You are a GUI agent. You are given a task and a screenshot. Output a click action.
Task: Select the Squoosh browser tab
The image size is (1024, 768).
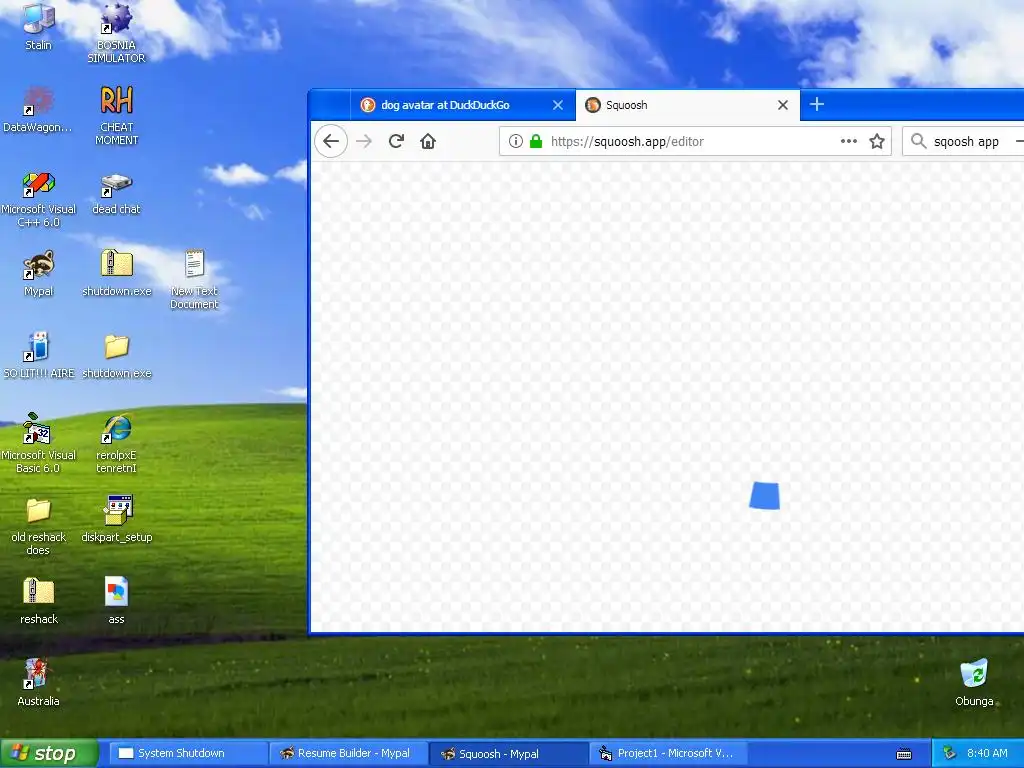click(x=687, y=105)
